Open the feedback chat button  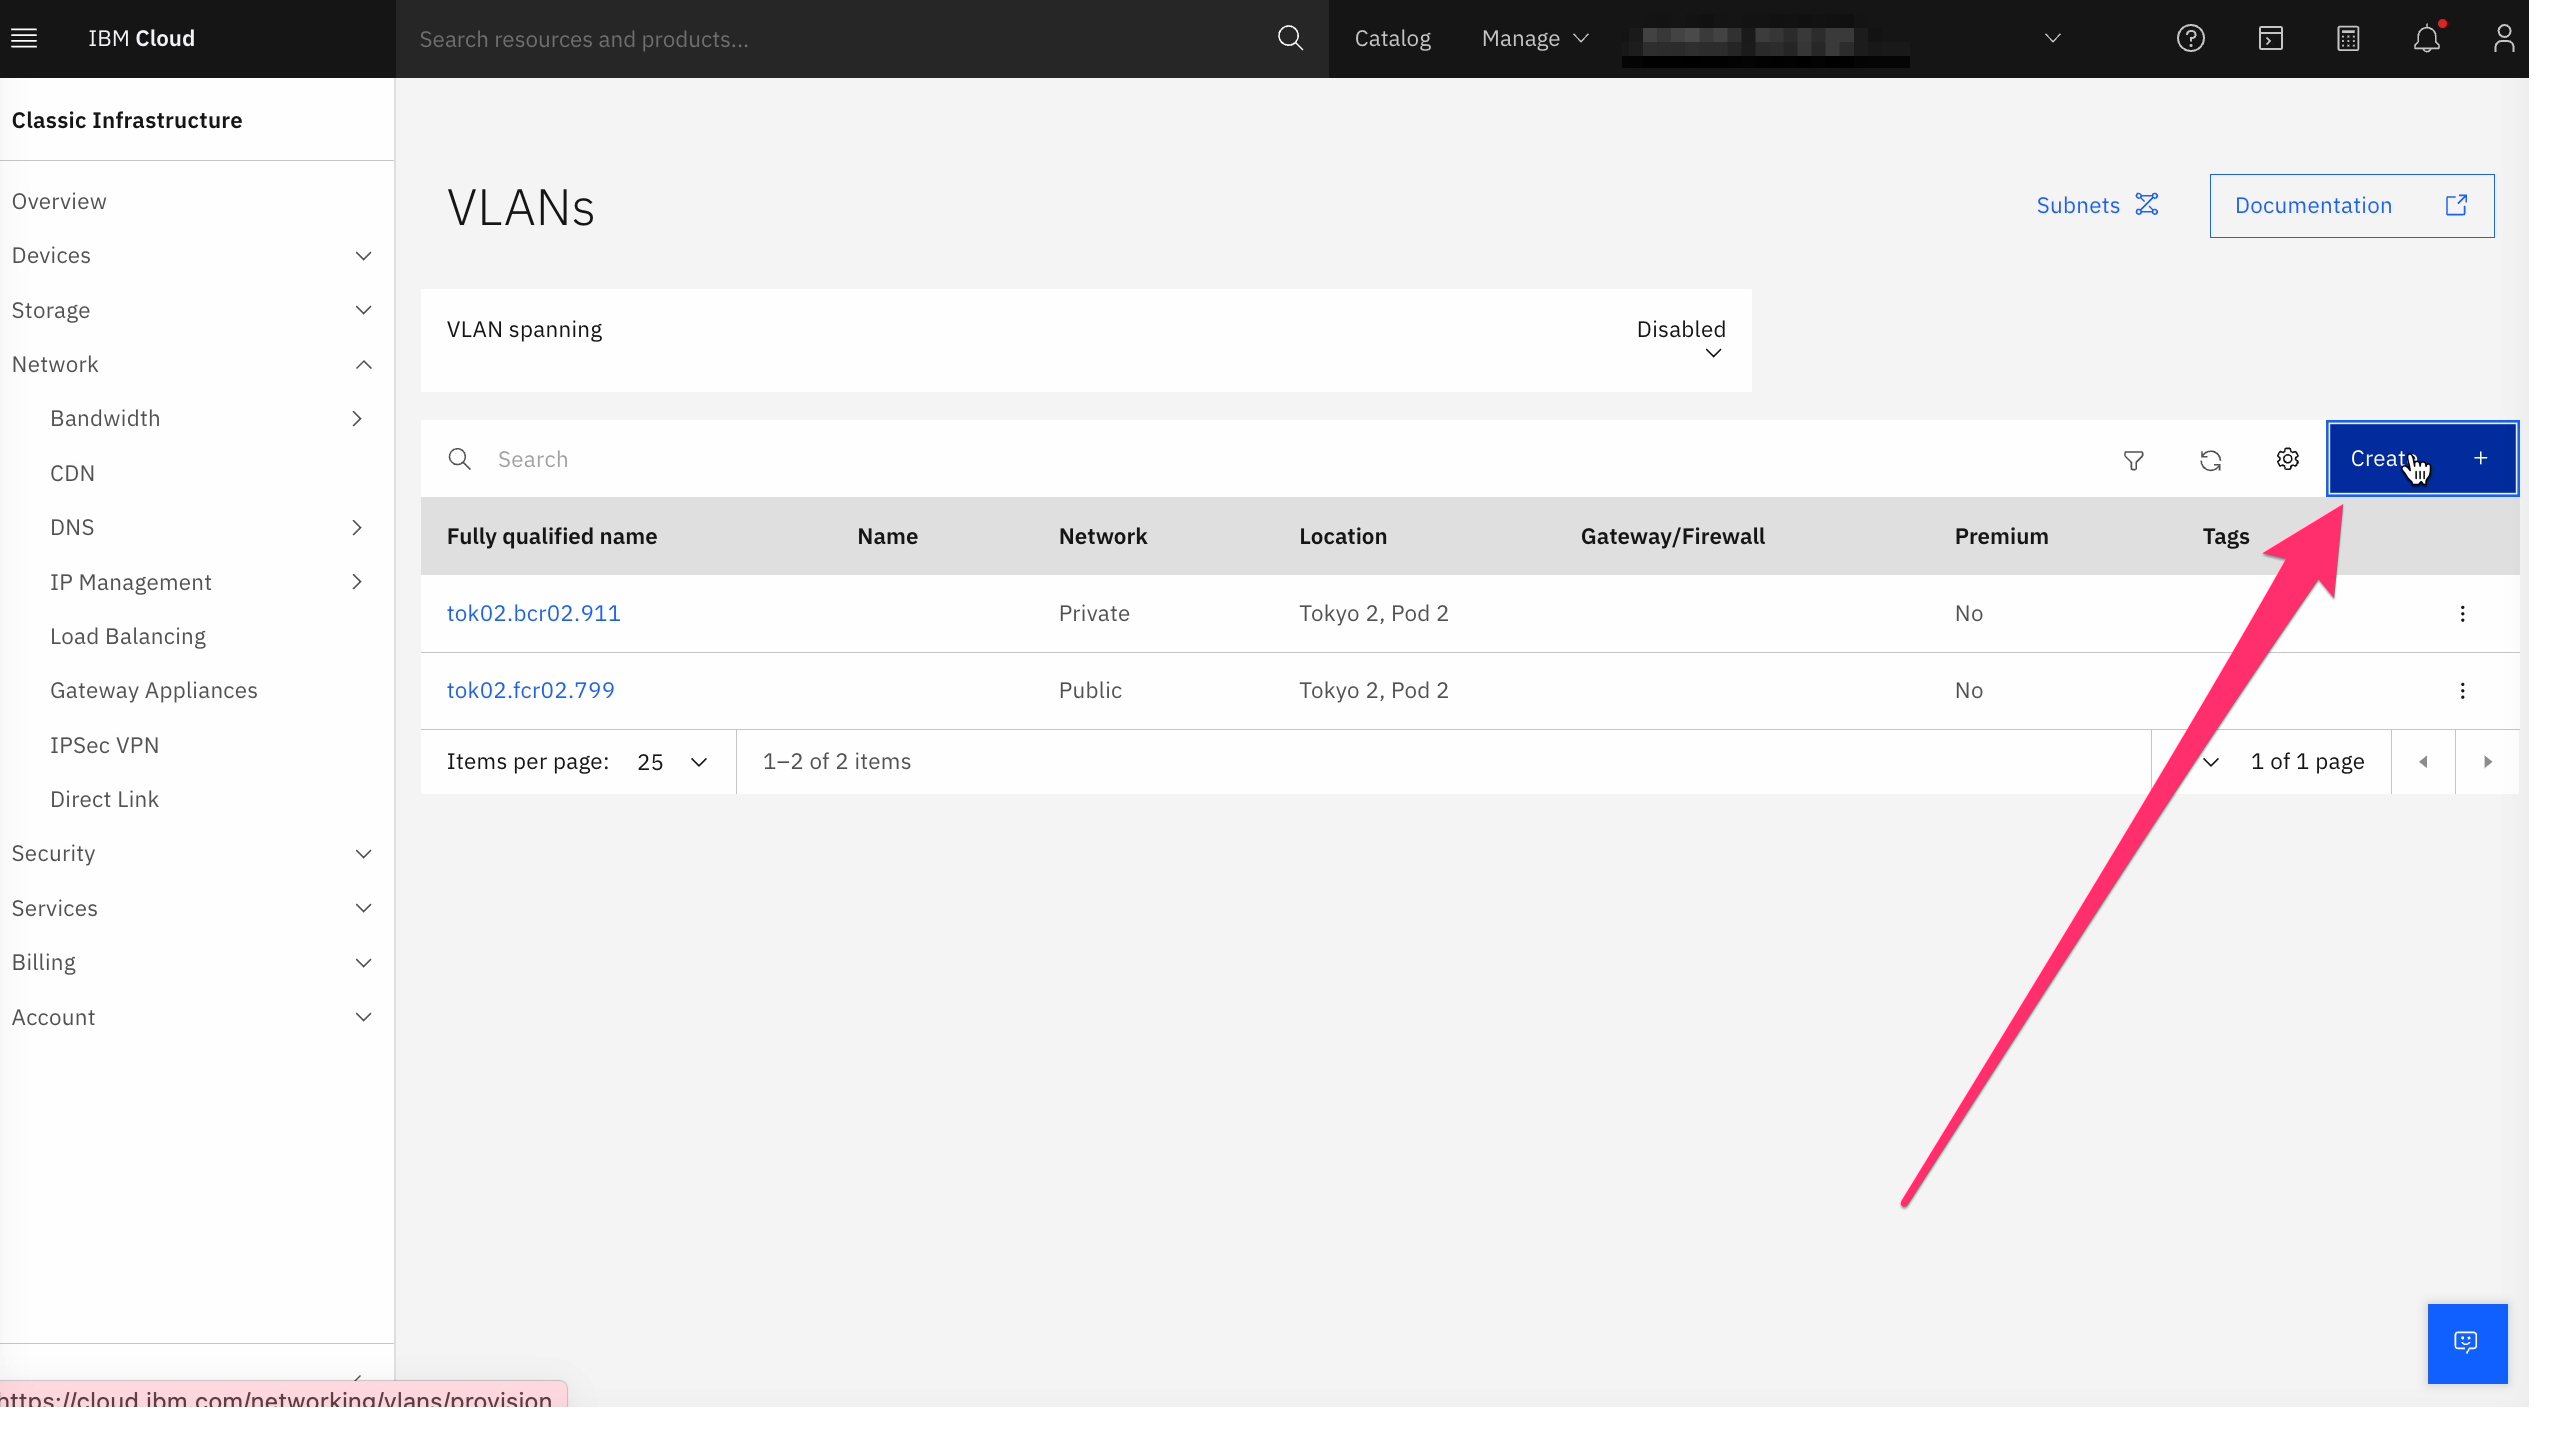pyautogui.click(x=2466, y=1342)
